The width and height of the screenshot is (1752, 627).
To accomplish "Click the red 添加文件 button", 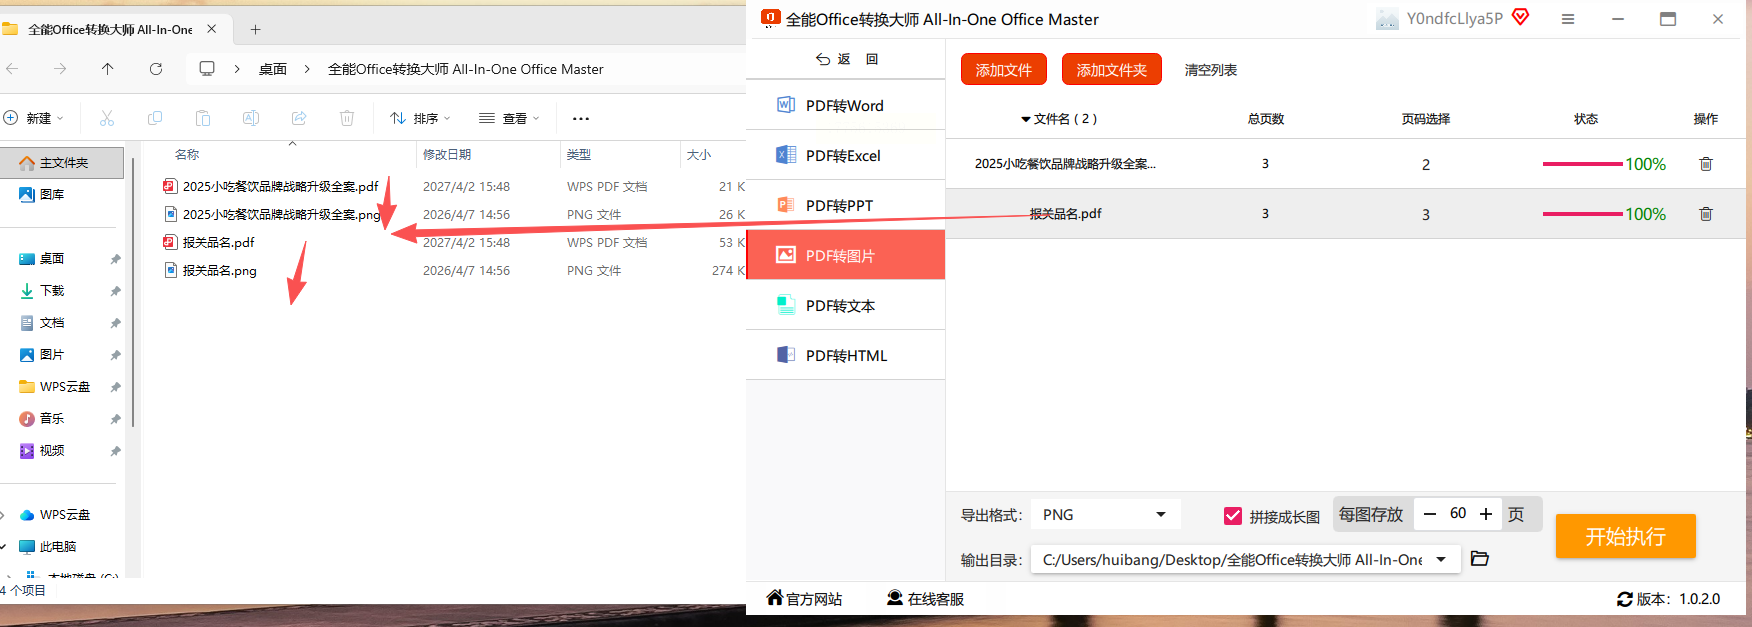I will 1003,69.
